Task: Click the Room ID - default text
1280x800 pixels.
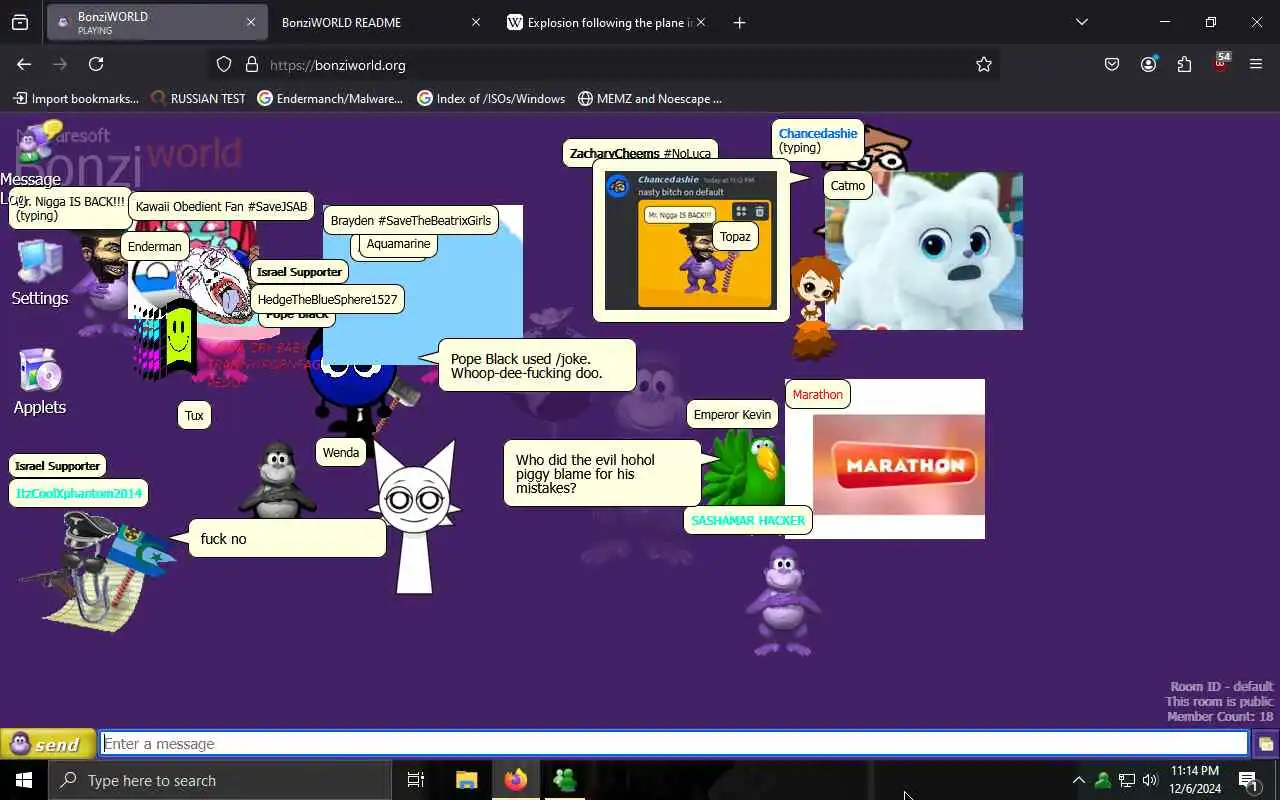Action: point(1222,687)
